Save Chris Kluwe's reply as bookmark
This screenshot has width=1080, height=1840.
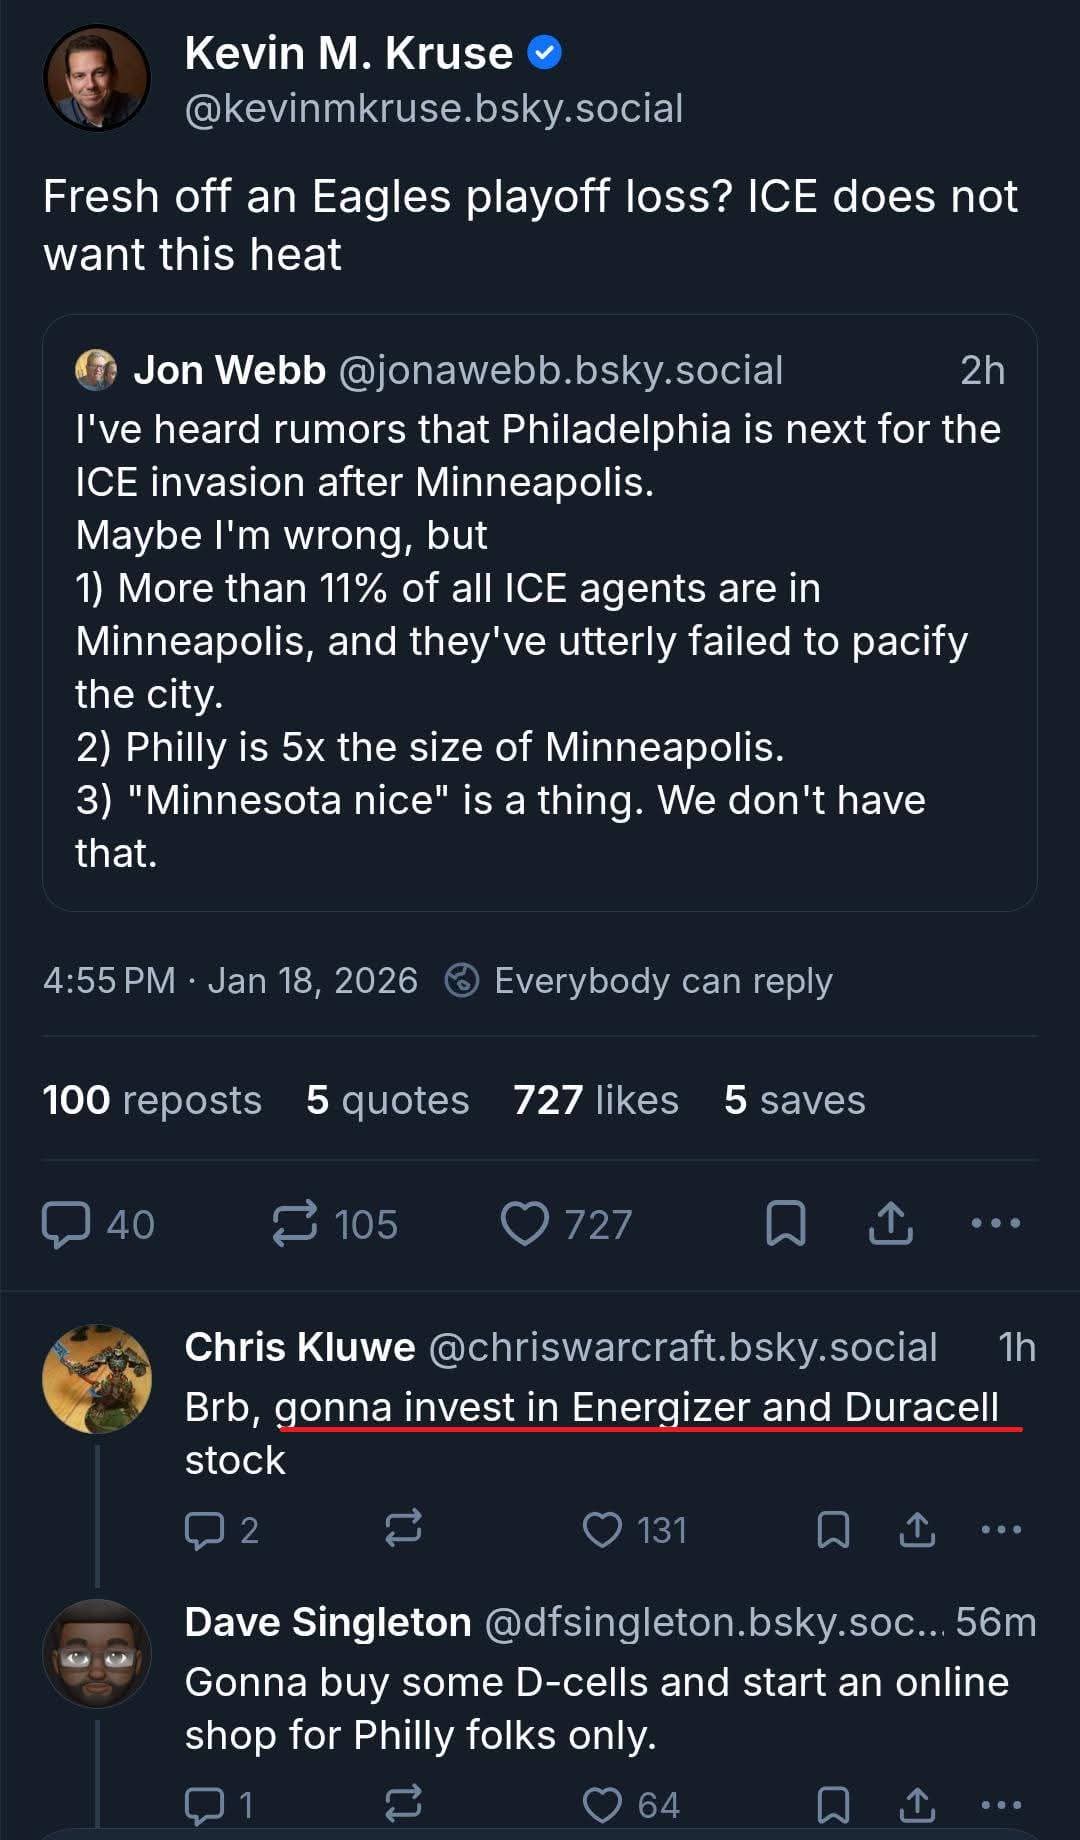[833, 1530]
